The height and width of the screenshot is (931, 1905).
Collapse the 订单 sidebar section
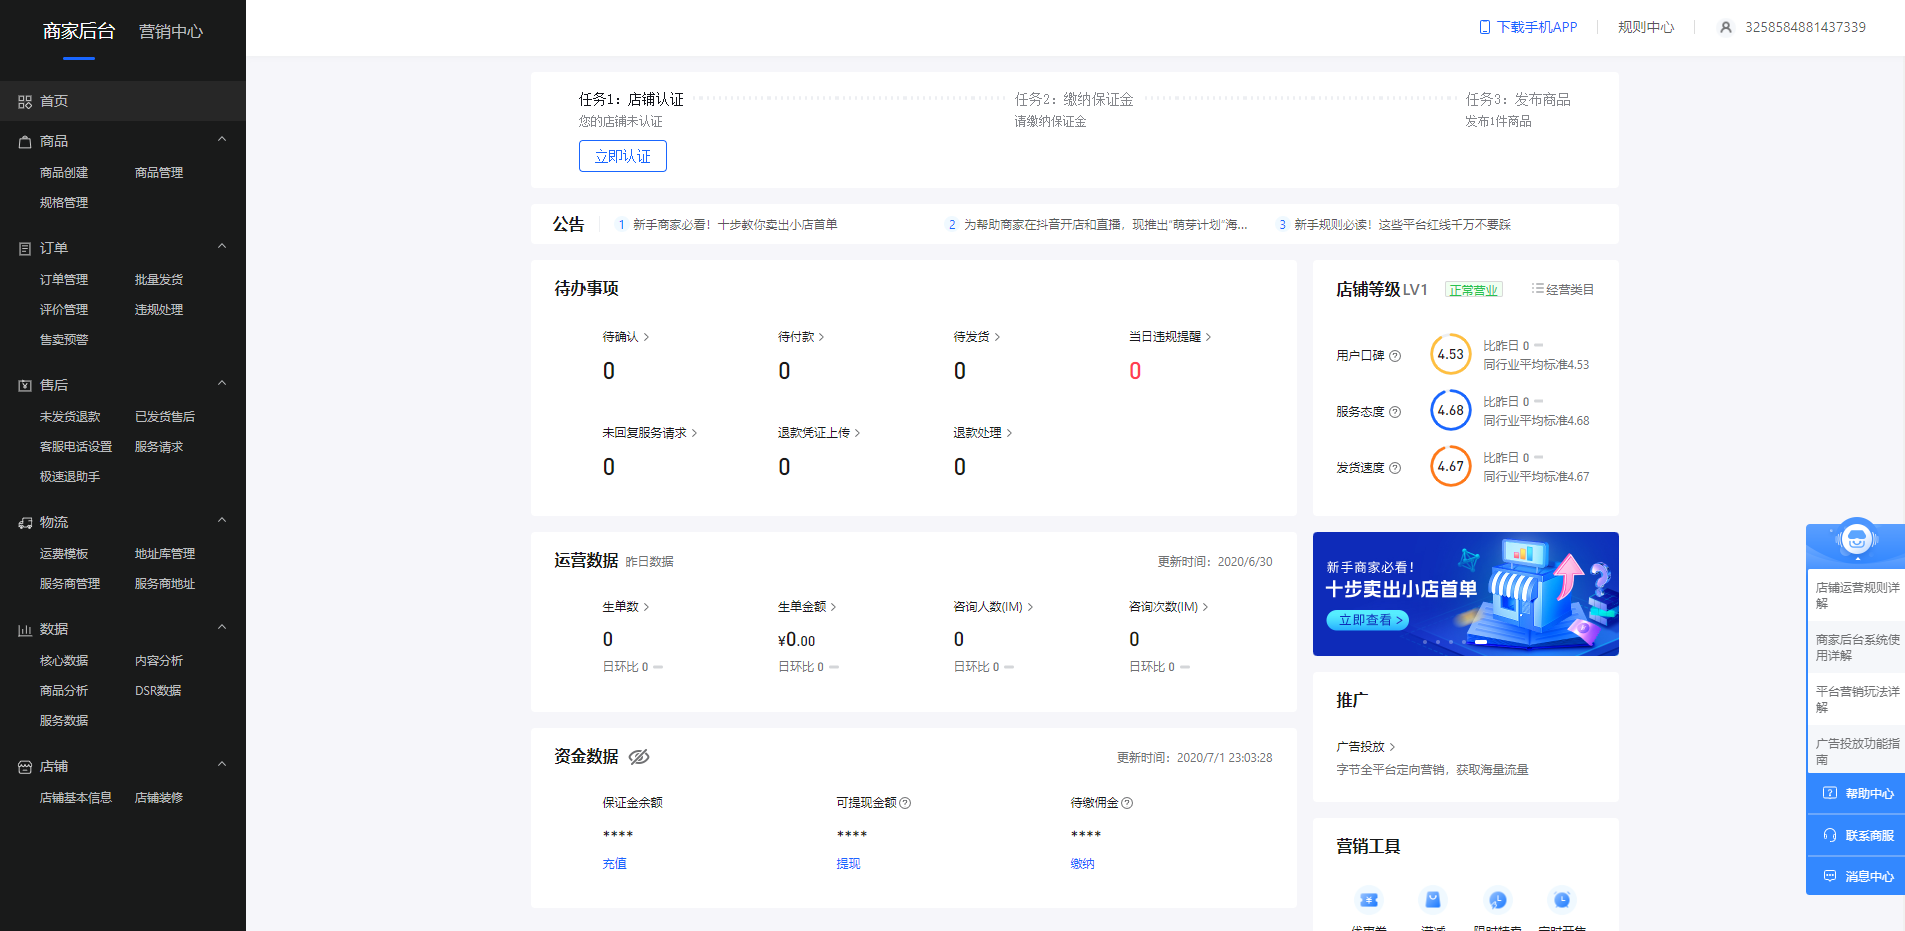pos(222,247)
